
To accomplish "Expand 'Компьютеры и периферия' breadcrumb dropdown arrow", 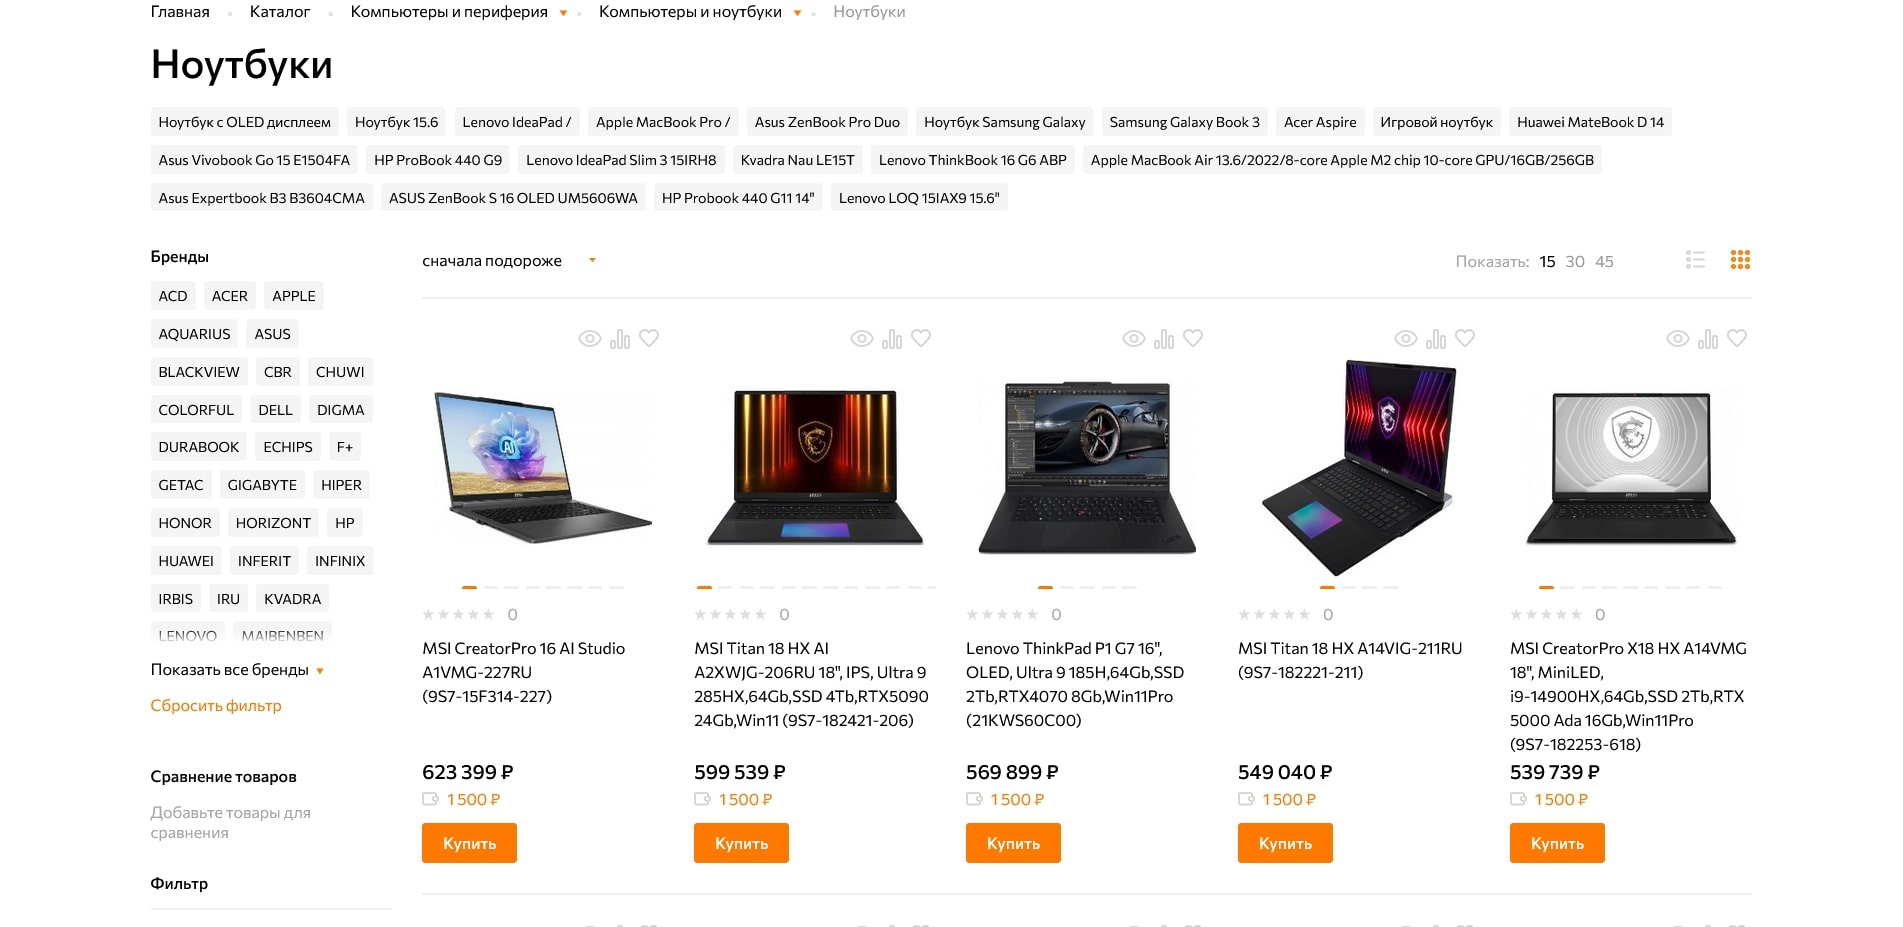I will point(563,13).
